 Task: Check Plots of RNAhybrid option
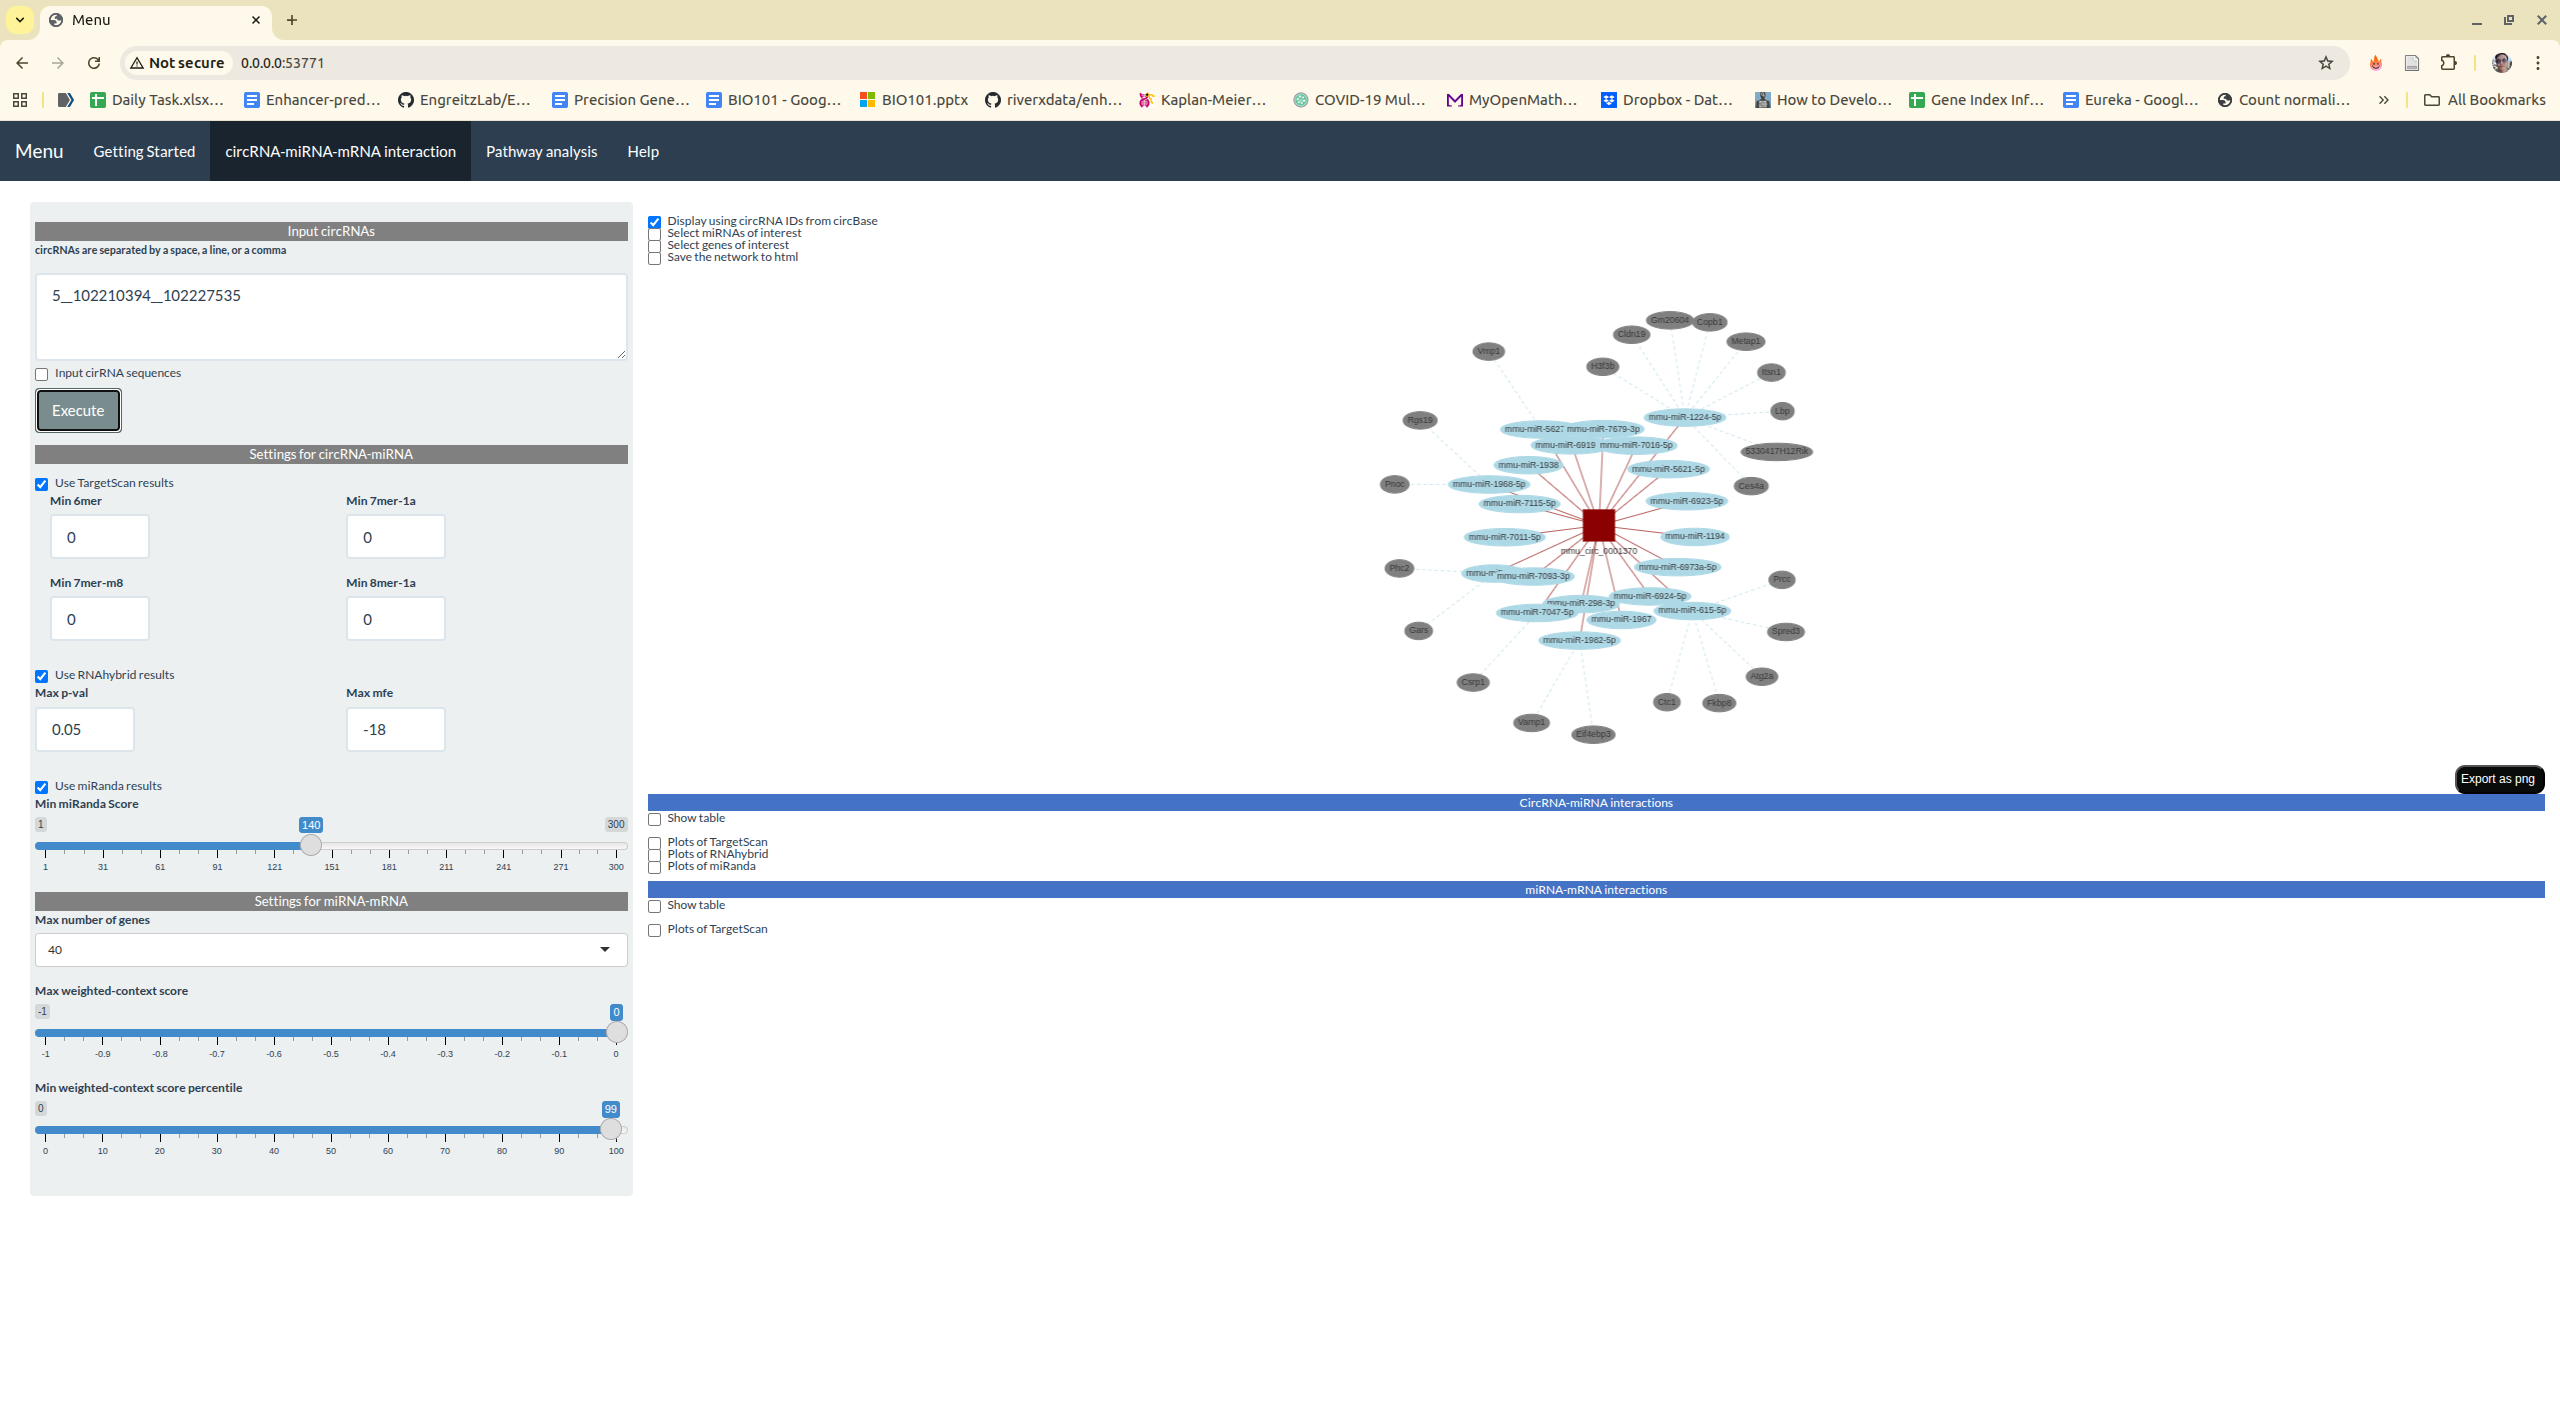[x=655, y=856]
